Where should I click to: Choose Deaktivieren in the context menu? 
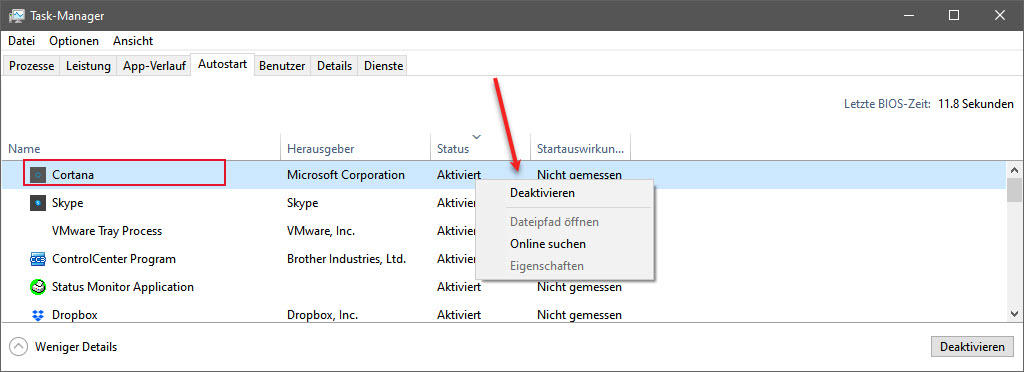[566, 193]
